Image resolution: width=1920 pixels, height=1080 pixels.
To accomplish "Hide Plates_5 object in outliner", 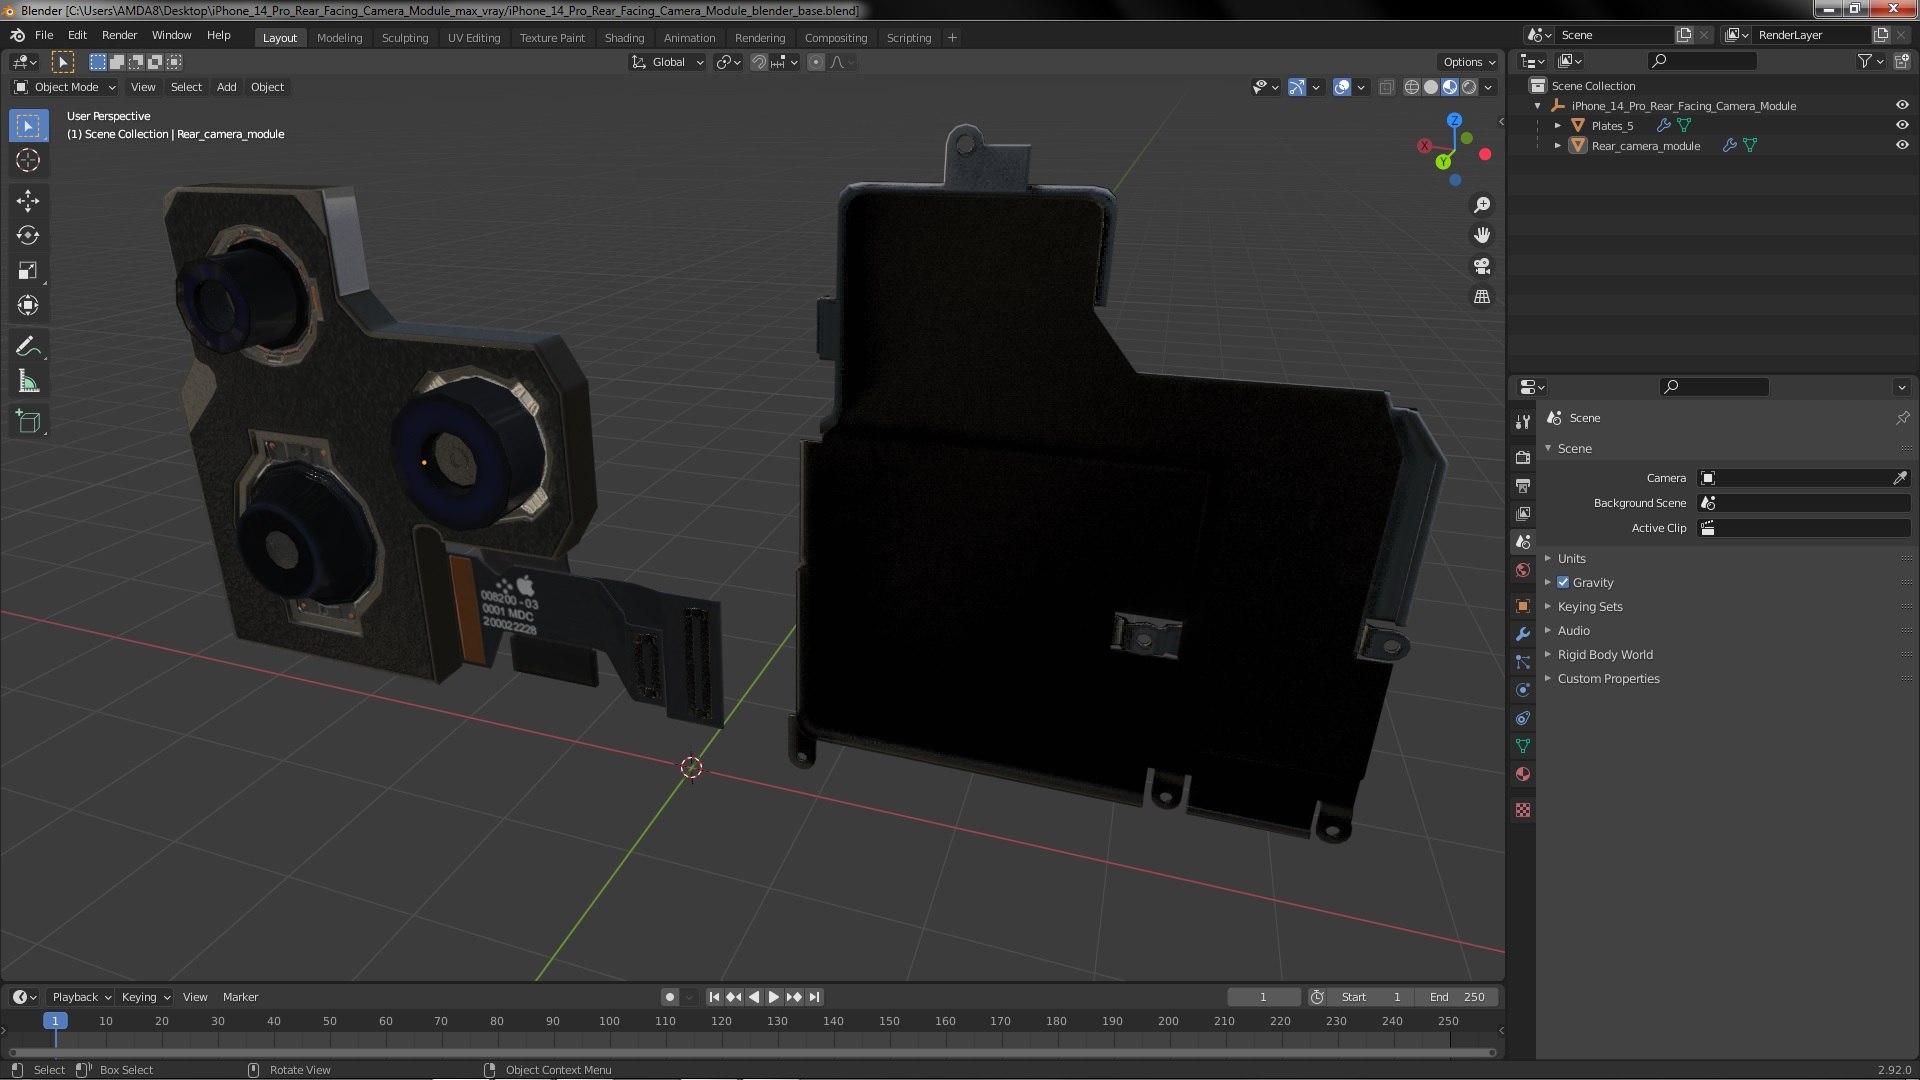I will (x=1902, y=126).
